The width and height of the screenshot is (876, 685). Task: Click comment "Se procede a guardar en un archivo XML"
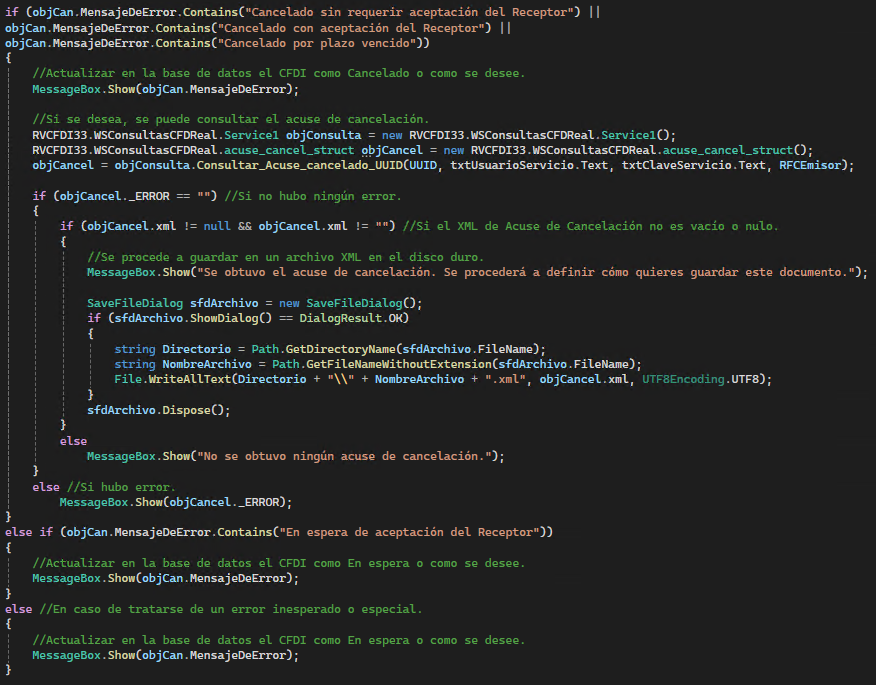[285, 257]
